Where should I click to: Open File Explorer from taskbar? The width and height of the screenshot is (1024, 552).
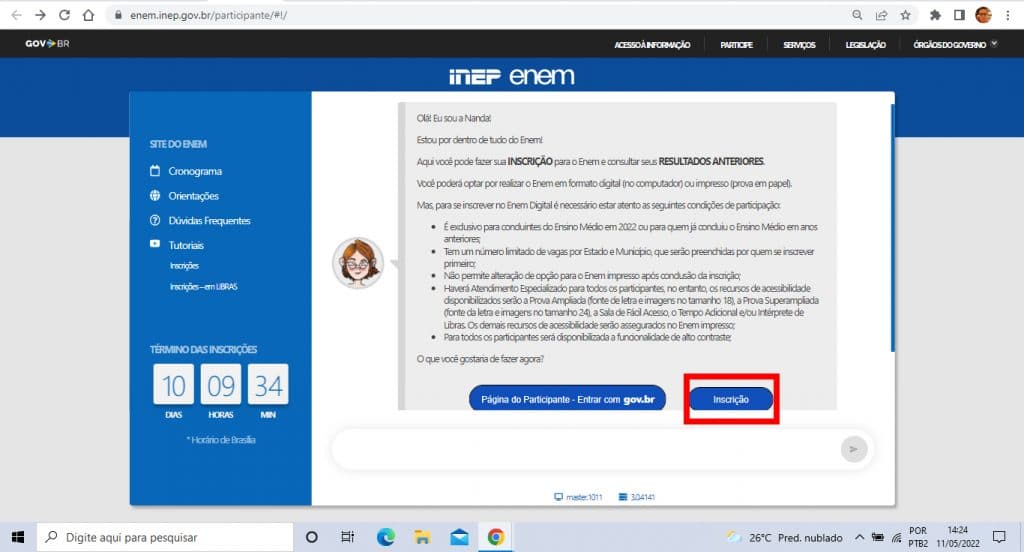[x=422, y=537]
